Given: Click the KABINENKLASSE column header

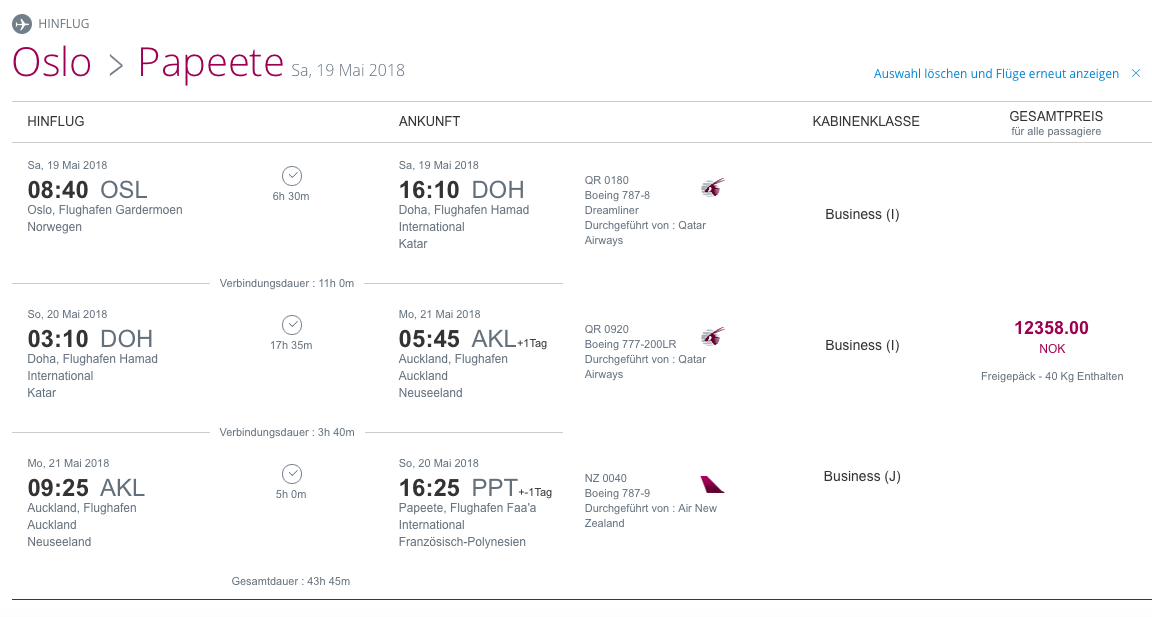Looking at the screenshot, I should (x=866, y=121).
